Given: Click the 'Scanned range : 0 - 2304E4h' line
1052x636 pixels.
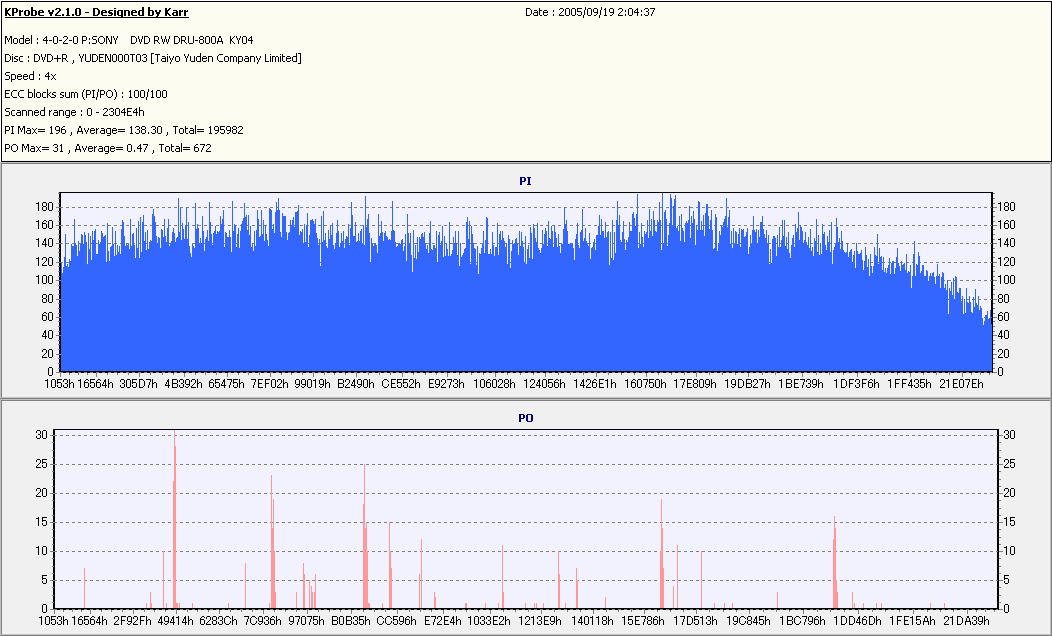Looking at the screenshot, I should point(74,113).
